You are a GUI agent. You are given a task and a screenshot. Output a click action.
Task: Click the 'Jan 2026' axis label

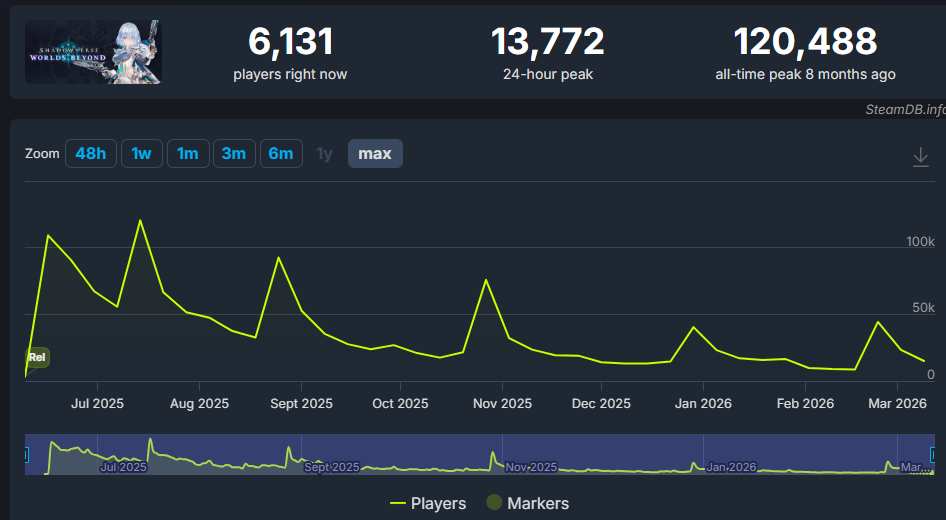click(703, 404)
